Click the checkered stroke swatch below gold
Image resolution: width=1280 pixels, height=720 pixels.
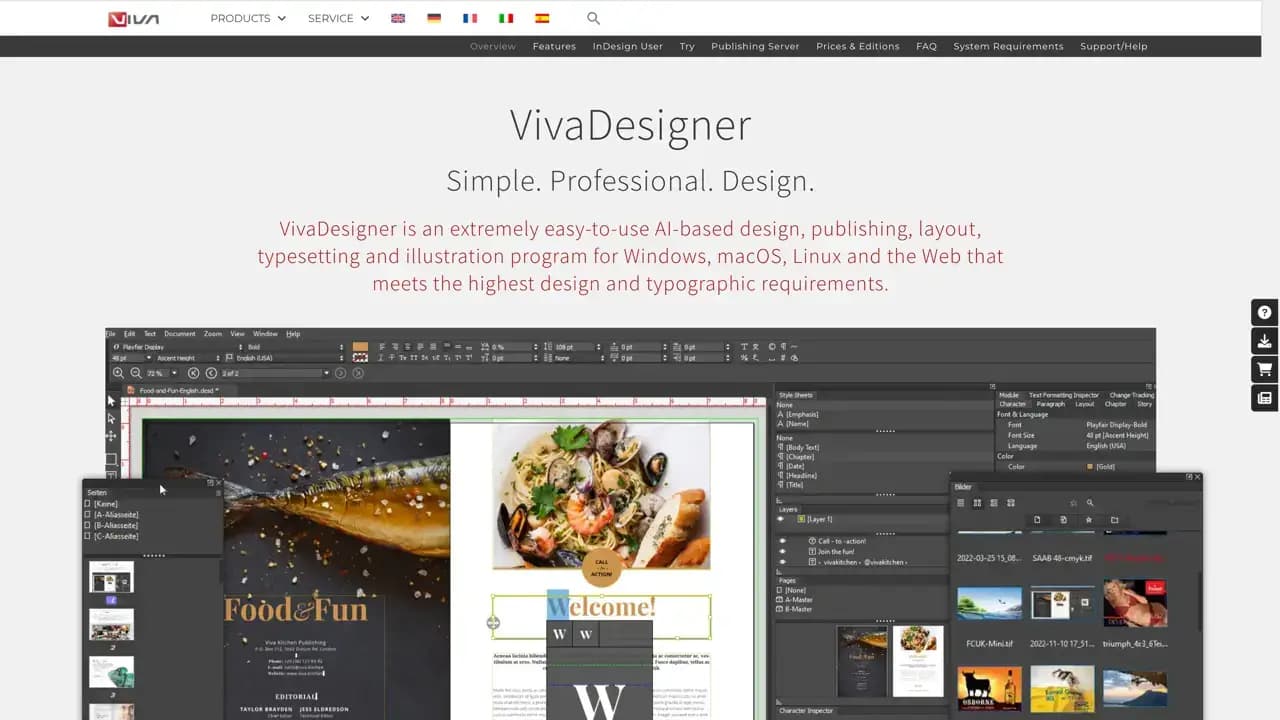360,358
